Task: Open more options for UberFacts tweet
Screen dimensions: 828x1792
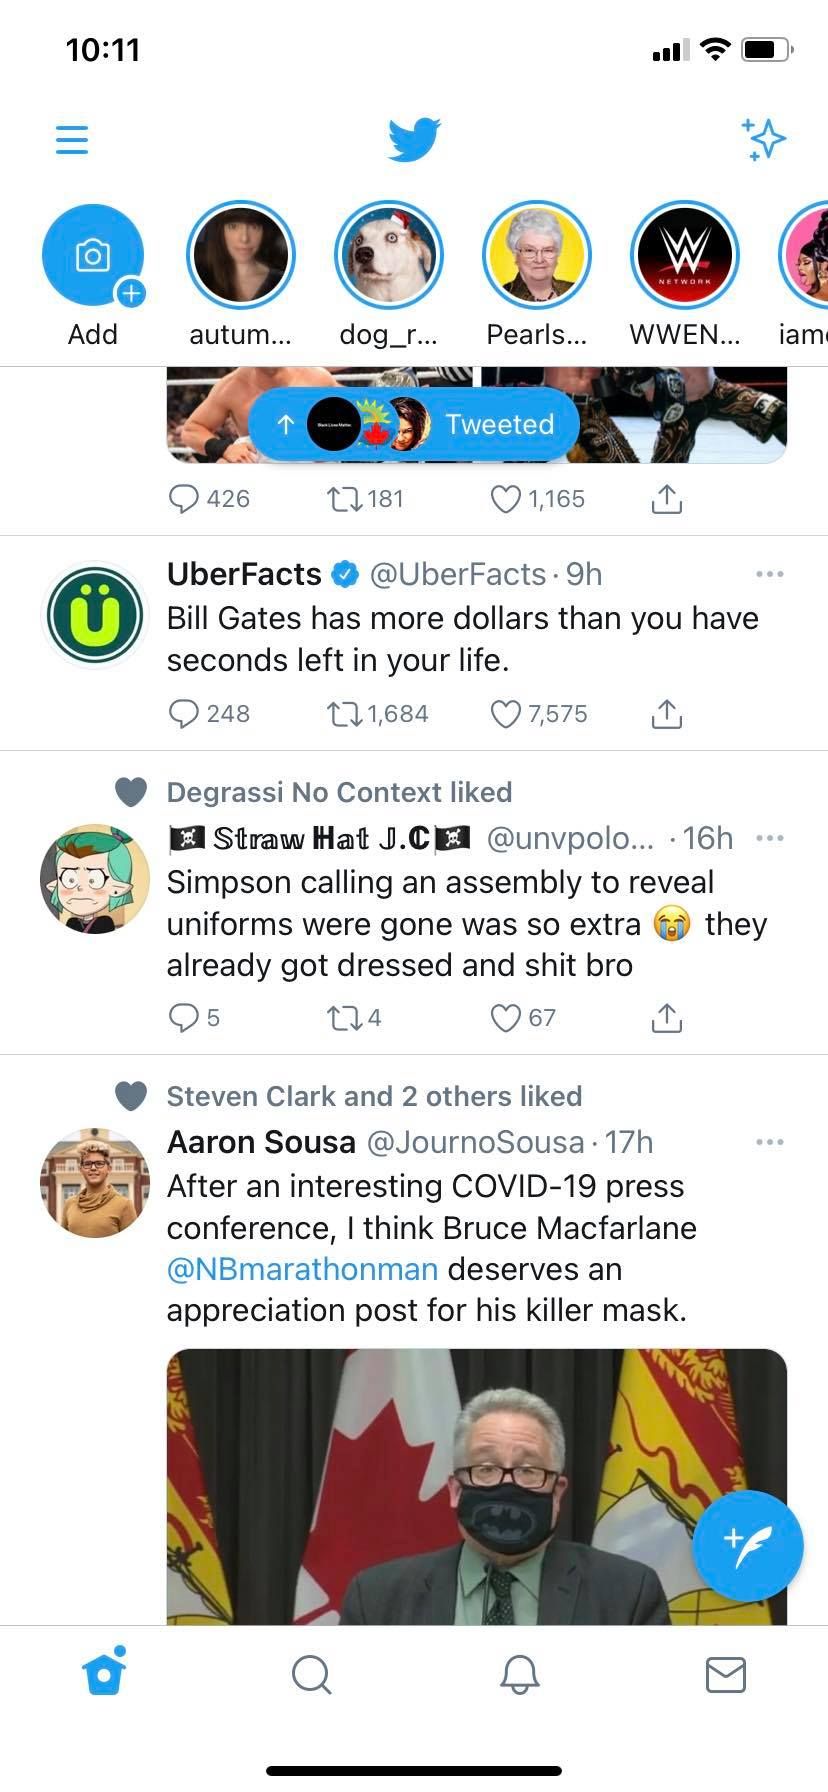Action: coord(769,574)
